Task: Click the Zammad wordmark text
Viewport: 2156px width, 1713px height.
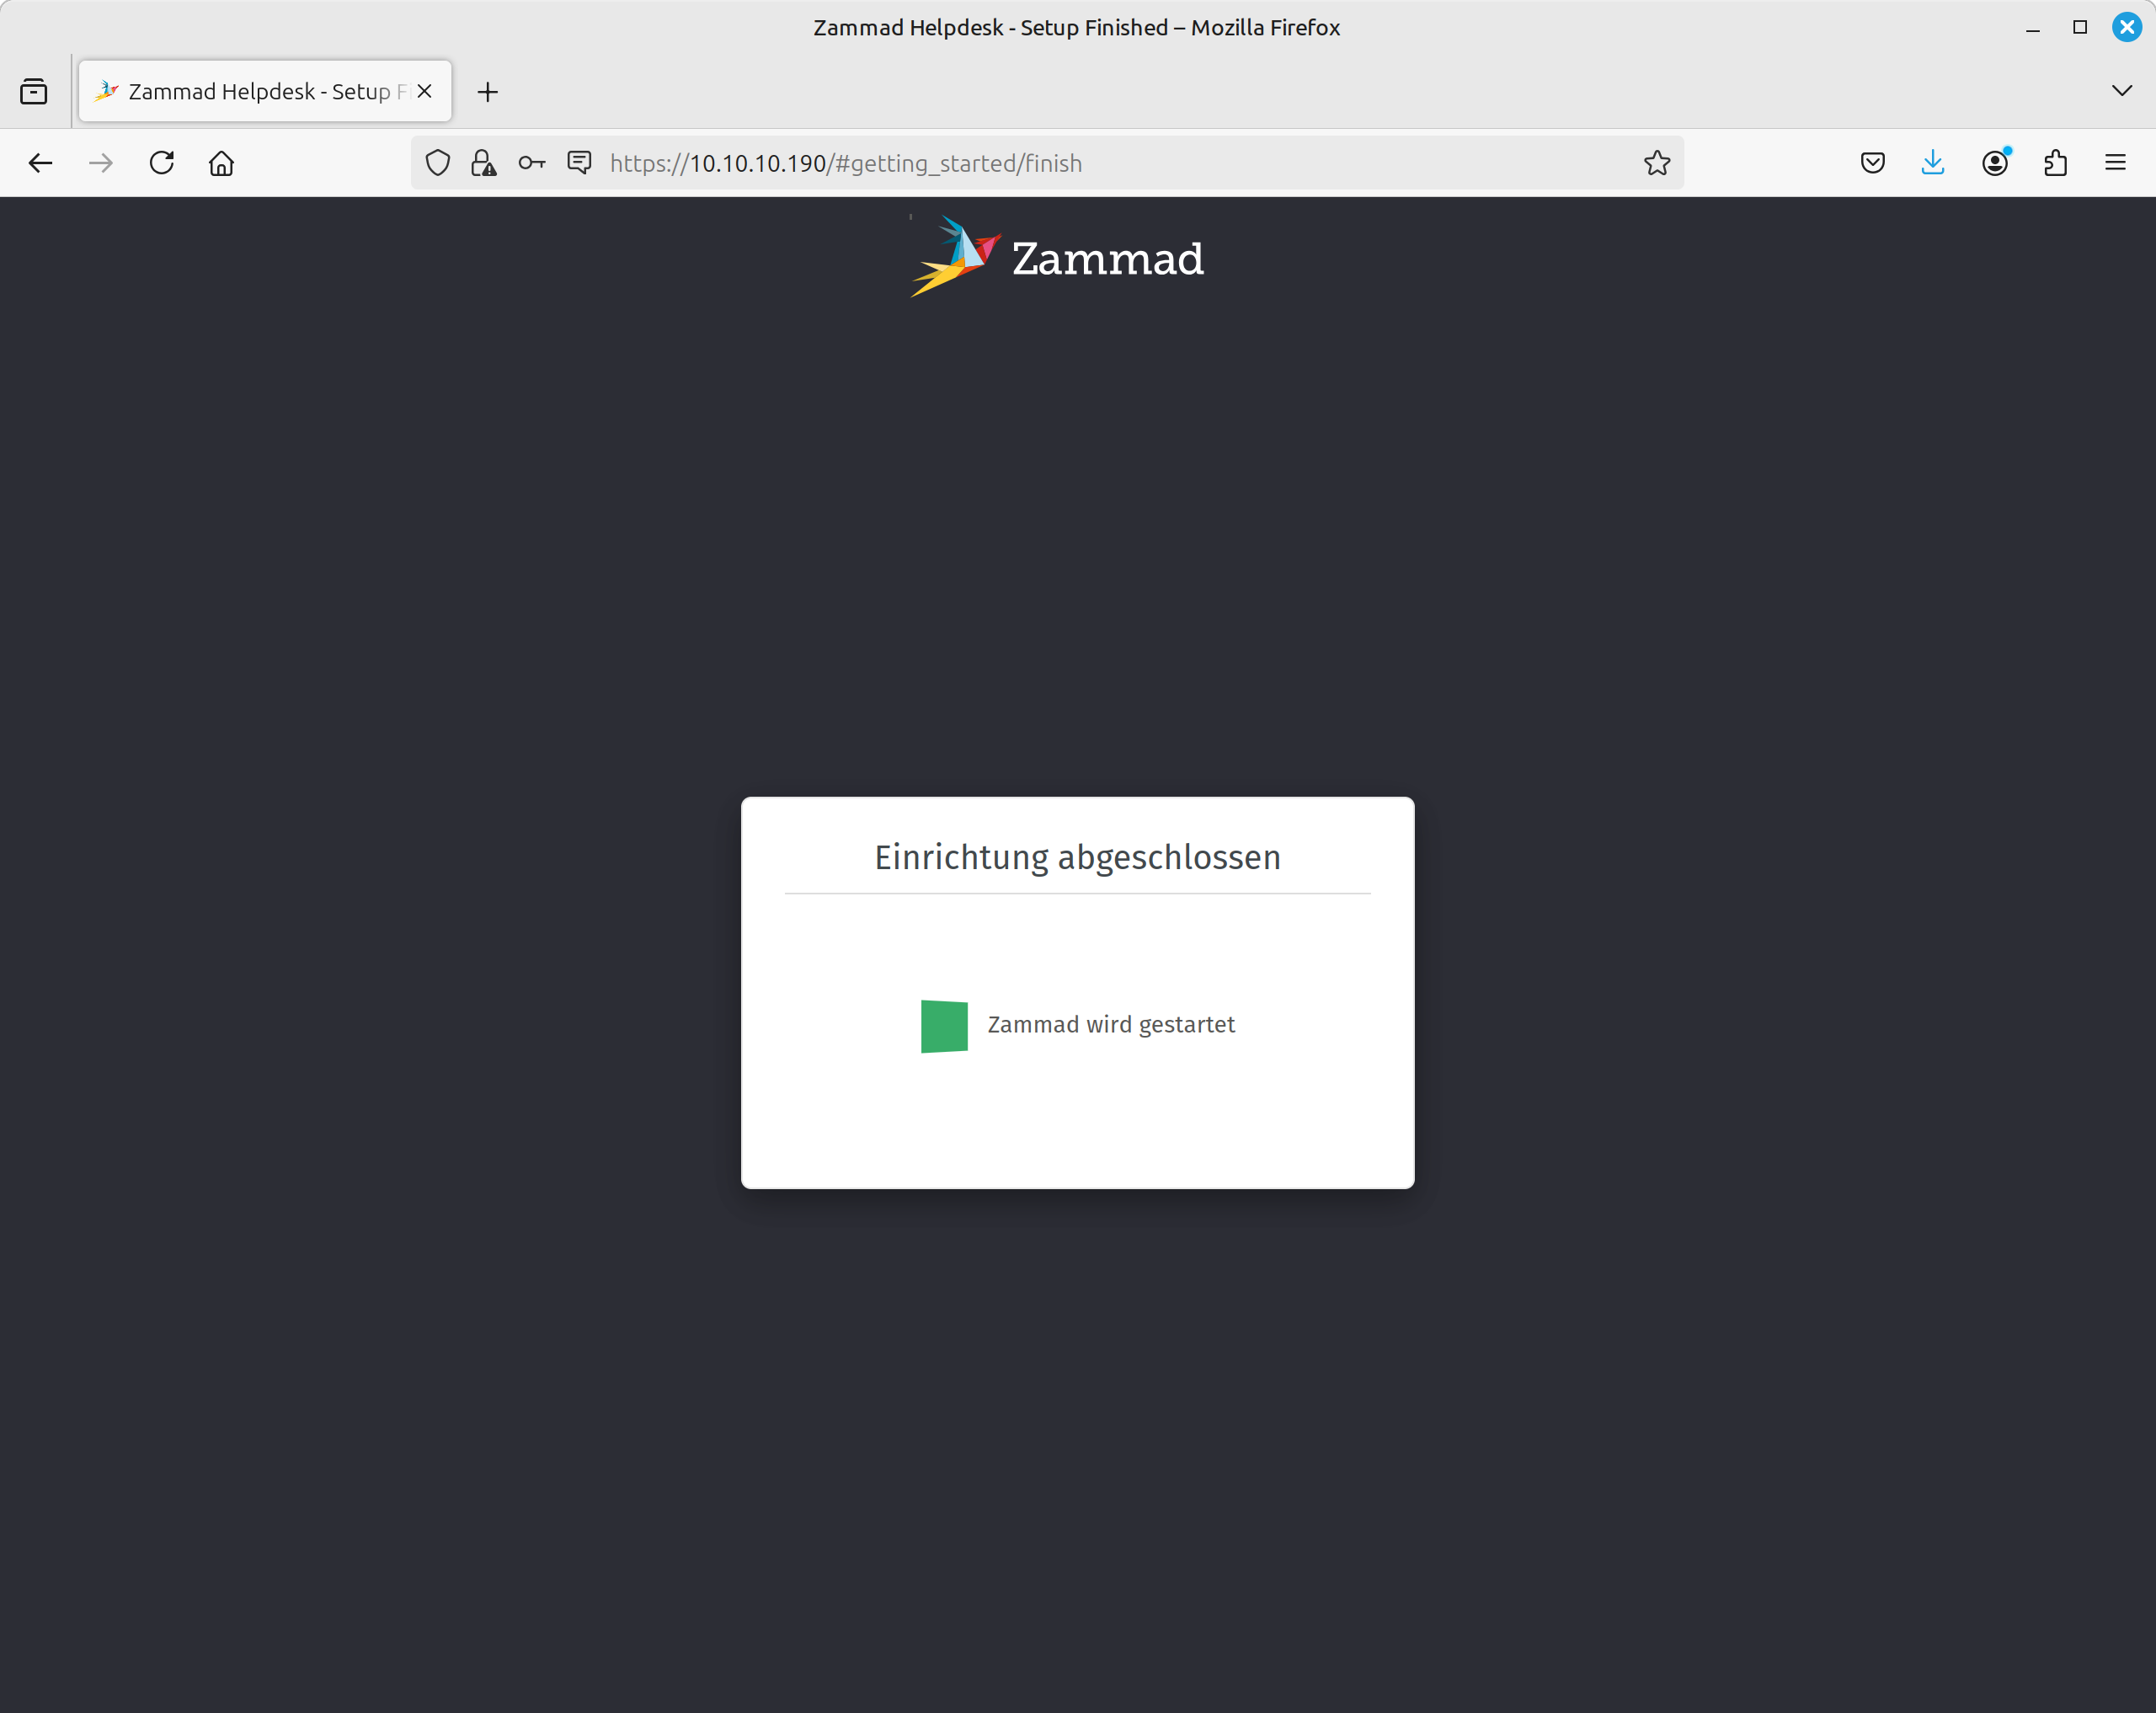Action: (x=1108, y=259)
